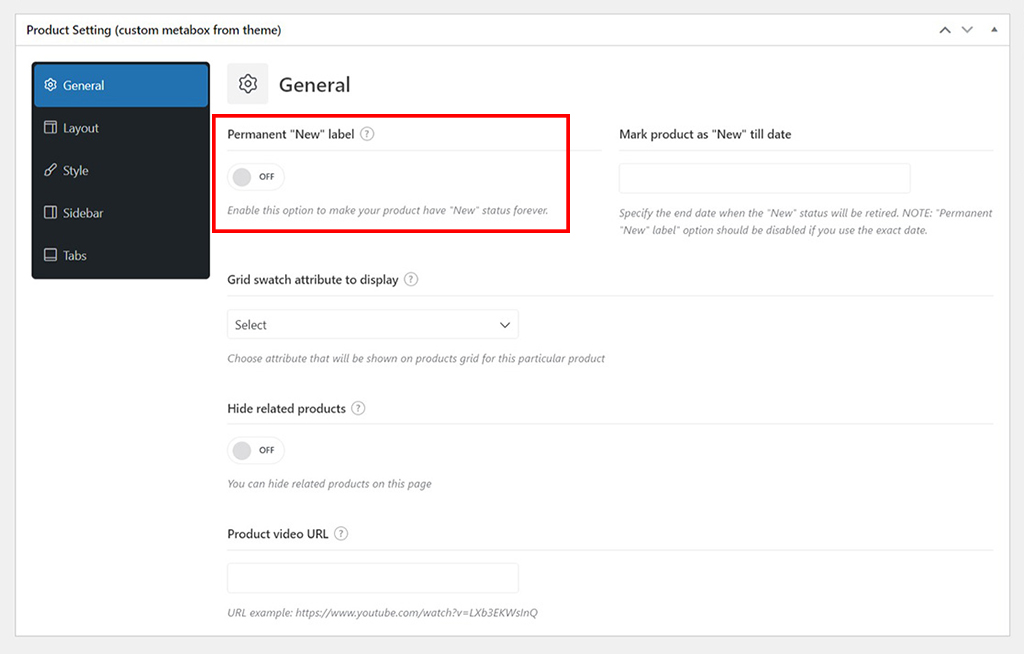Click help icon beside Product video URL
This screenshot has height=654, width=1024.
(x=341, y=534)
